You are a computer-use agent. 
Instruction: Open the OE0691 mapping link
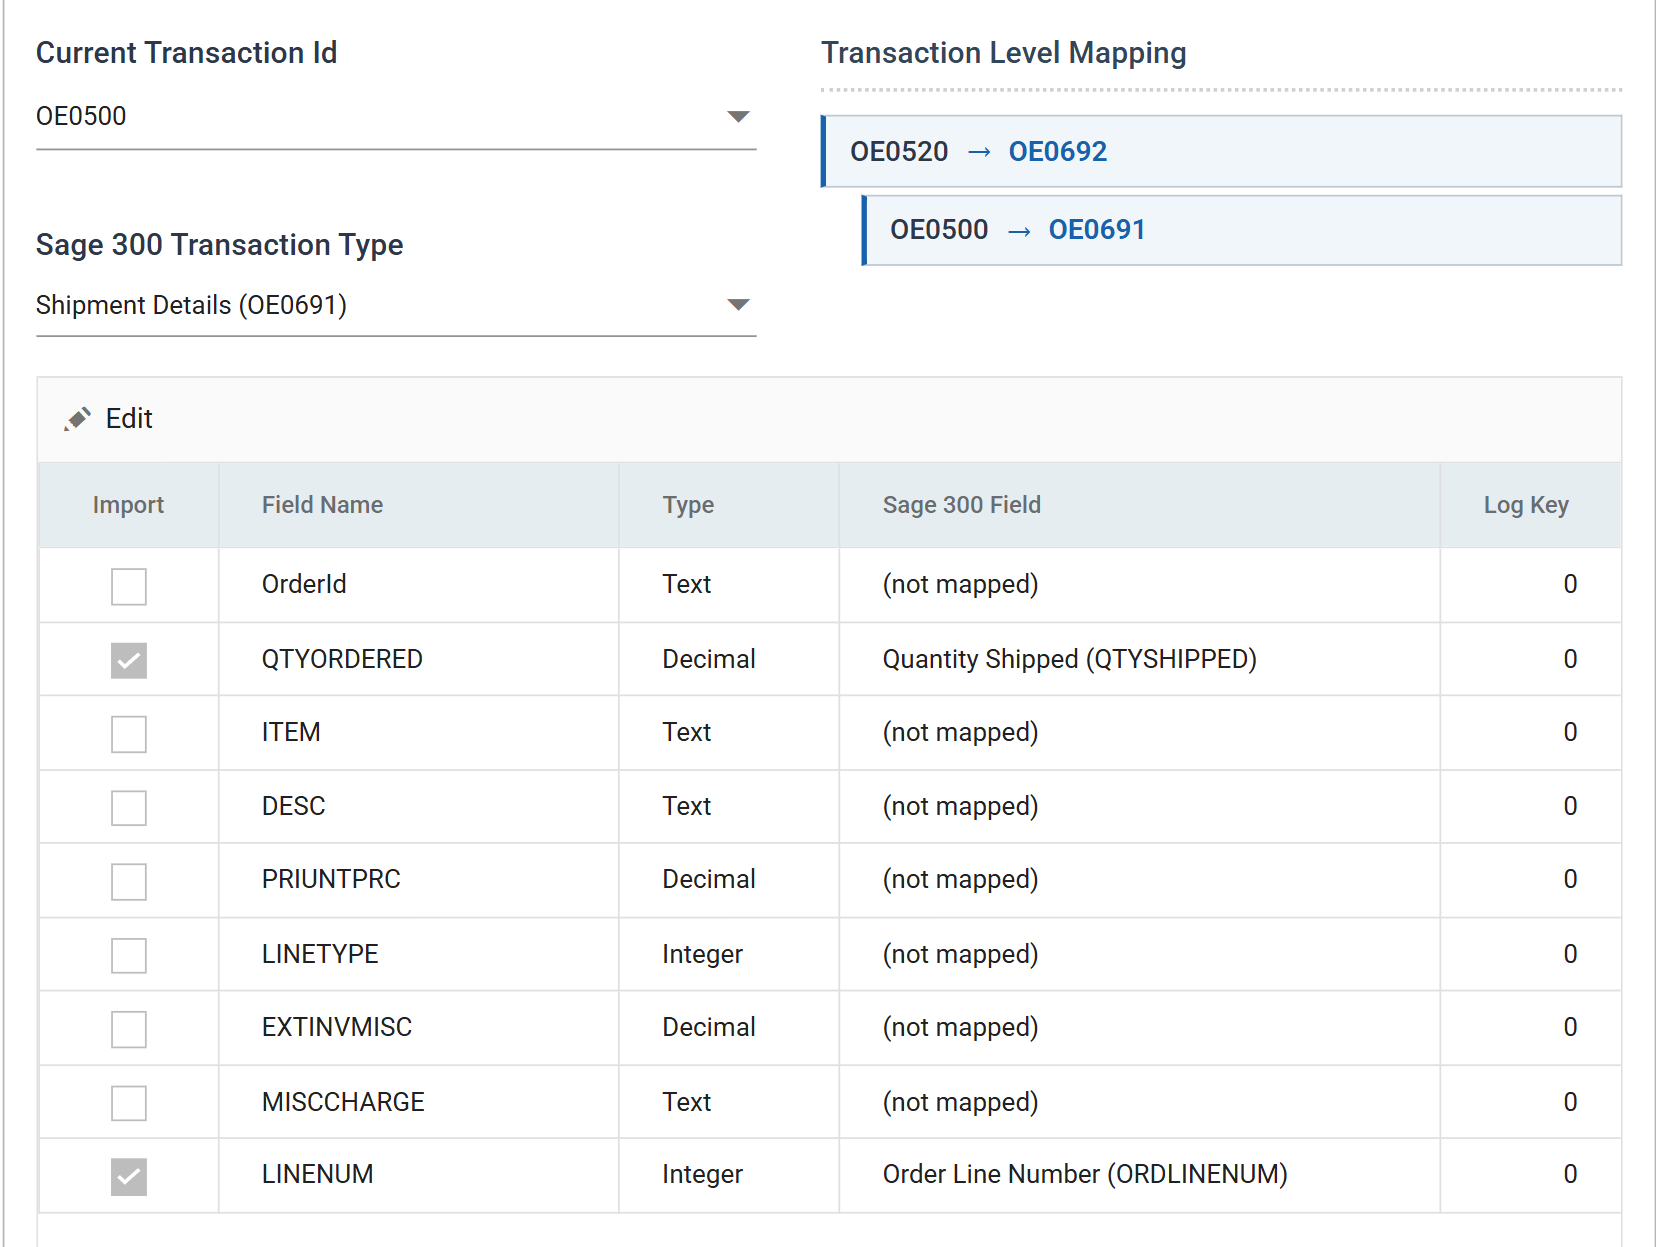(x=1097, y=230)
